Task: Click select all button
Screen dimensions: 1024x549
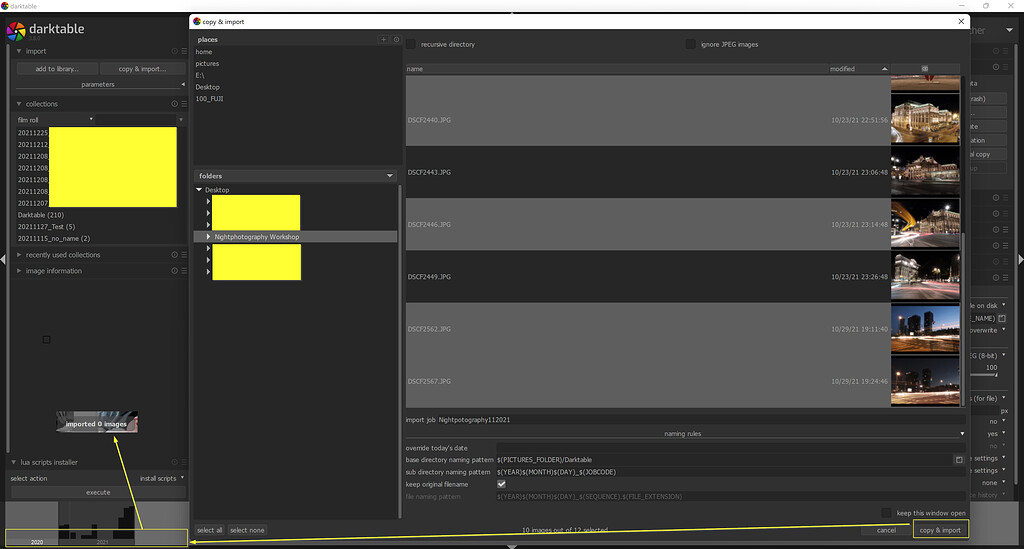Action: pos(210,530)
